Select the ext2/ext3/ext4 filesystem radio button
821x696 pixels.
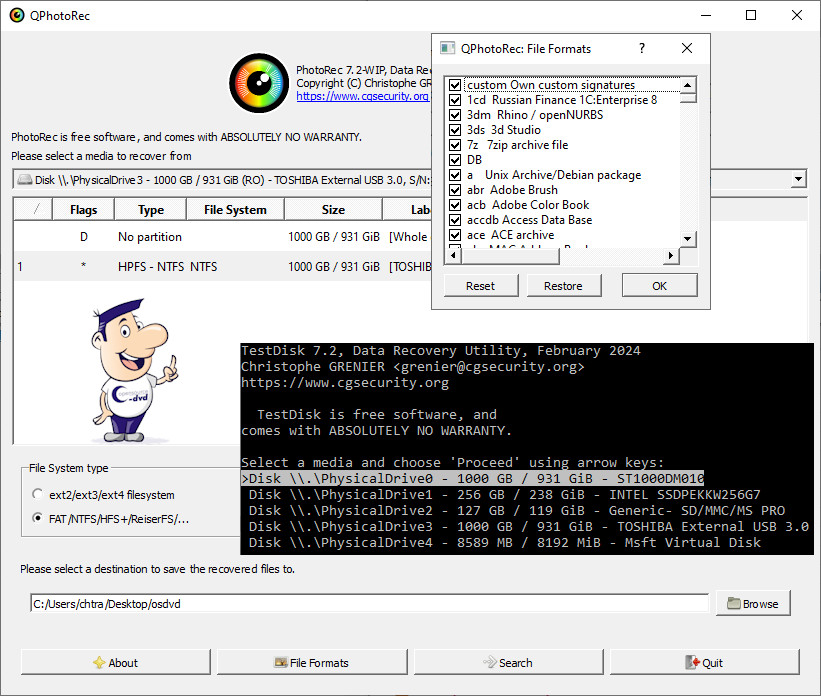coord(38,494)
